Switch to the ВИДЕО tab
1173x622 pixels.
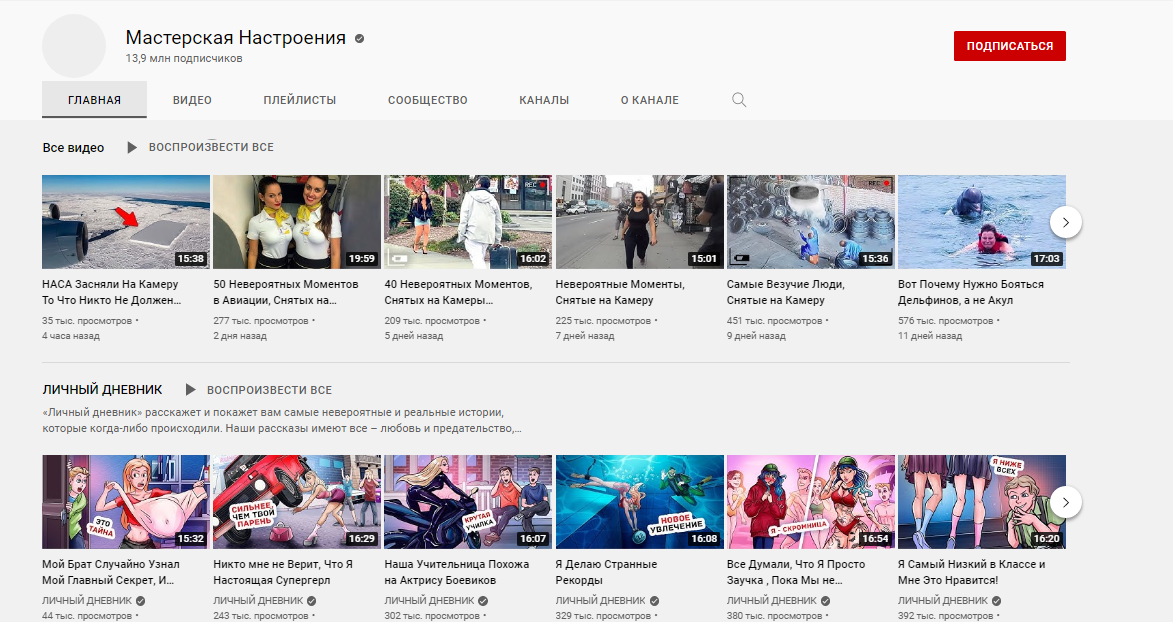[x=192, y=100]
